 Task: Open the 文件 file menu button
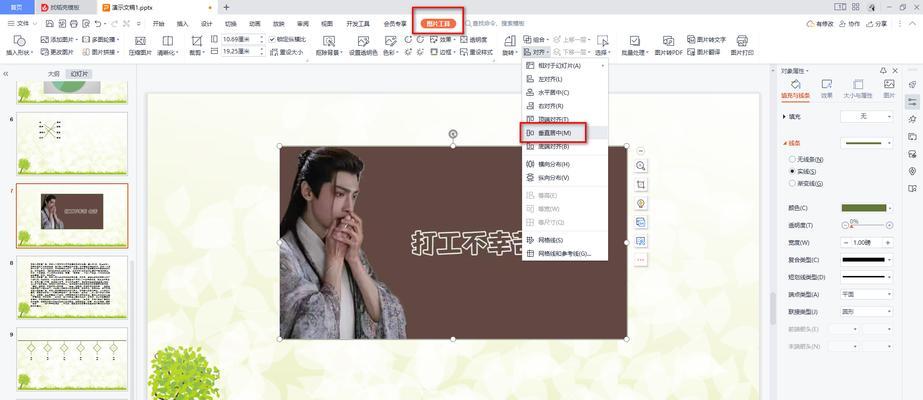pos(22,24)
